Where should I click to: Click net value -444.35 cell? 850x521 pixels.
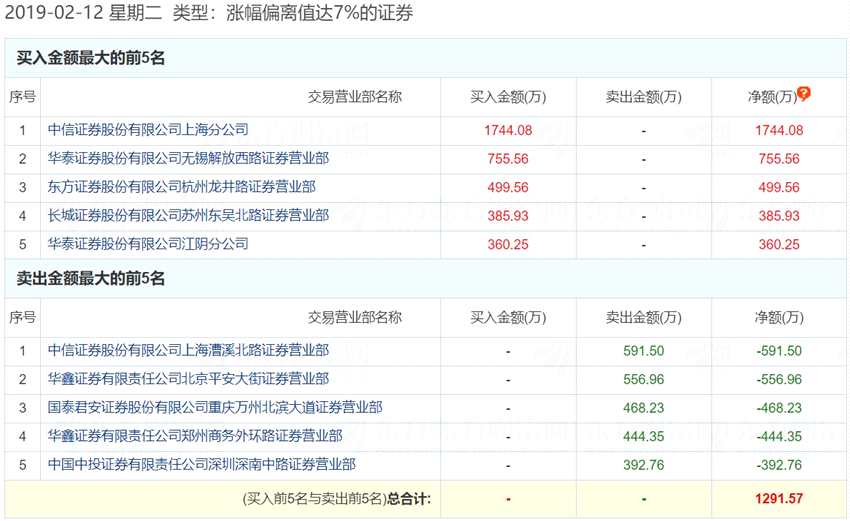[x=779, y=436]
